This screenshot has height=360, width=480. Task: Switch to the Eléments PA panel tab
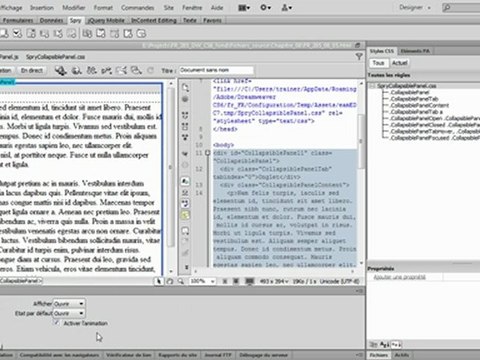click(x=415, y=51)
